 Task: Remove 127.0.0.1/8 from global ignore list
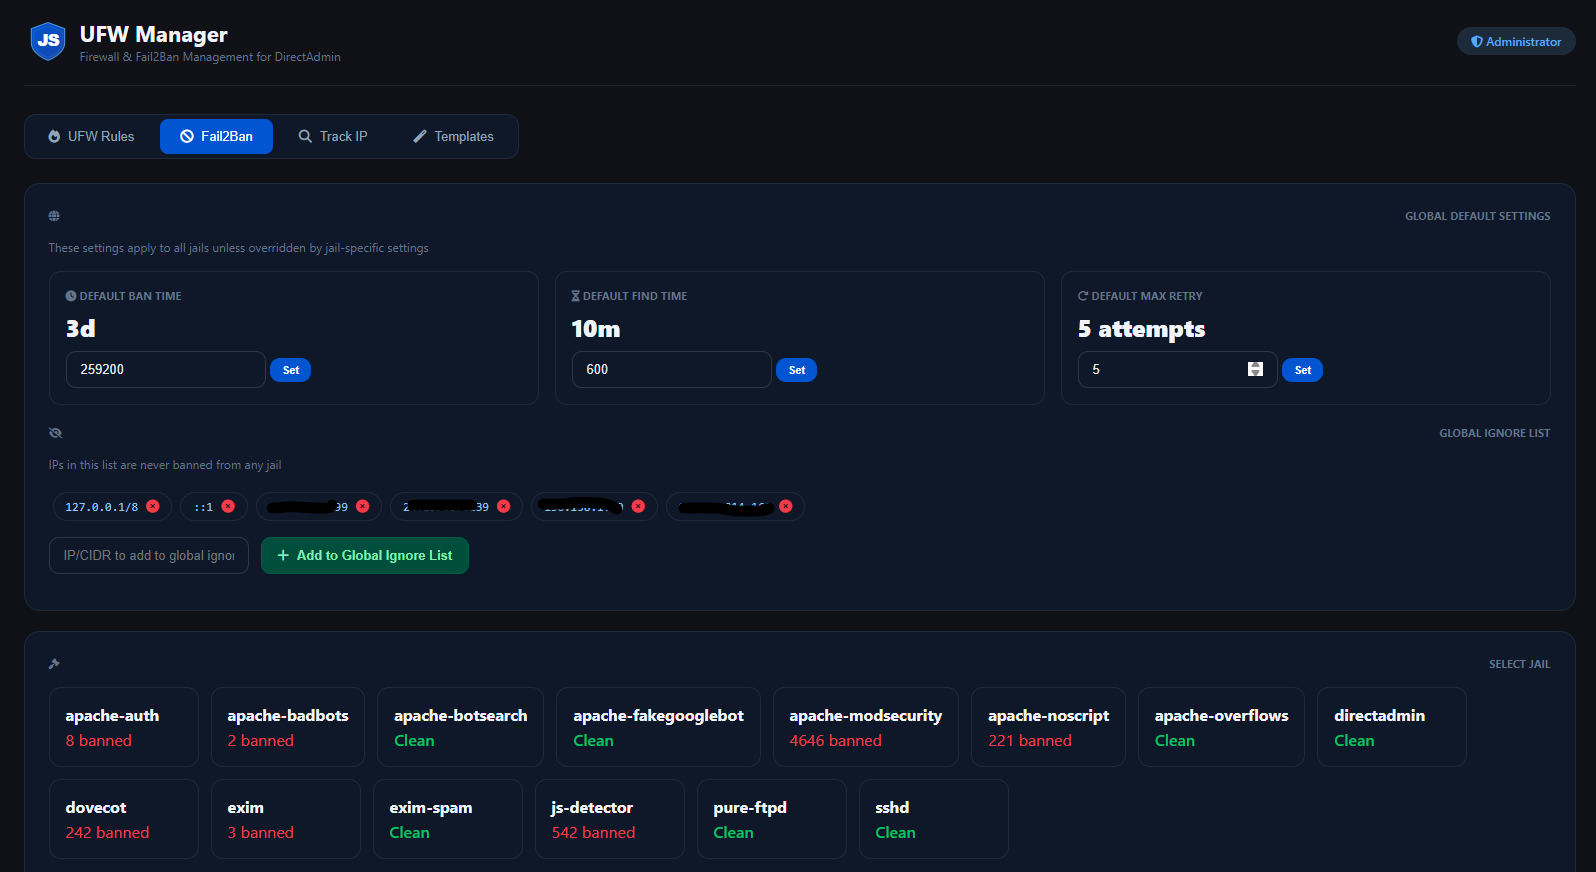tap(153, 507)
